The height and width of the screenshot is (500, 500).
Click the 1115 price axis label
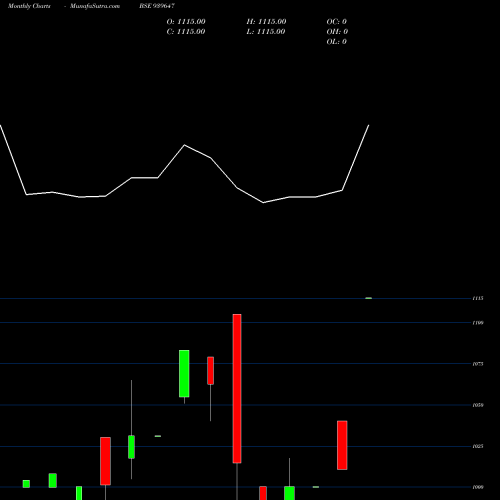478,298
